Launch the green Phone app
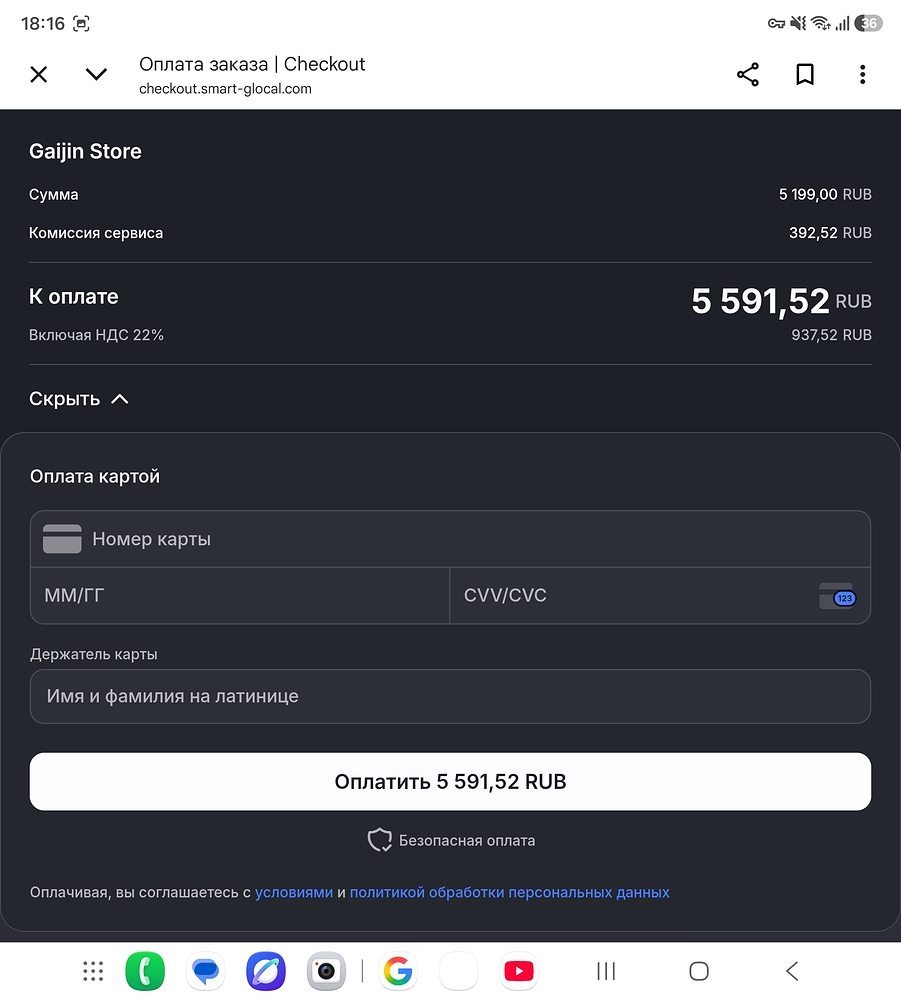 [x=145, y=971]
